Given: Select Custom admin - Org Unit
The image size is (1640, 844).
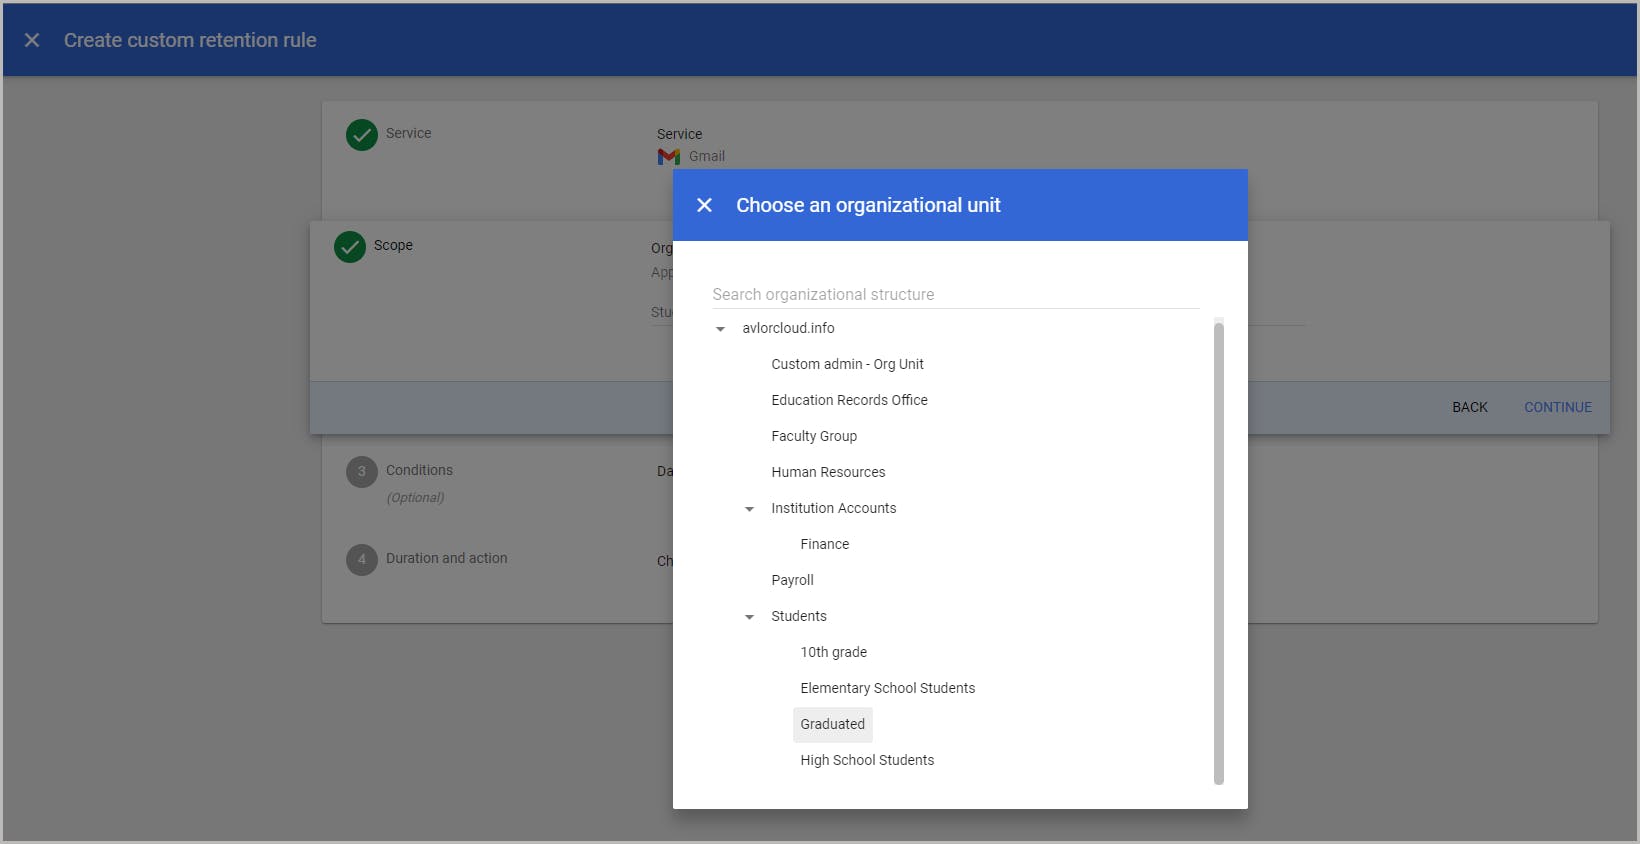Looking at the screenshot, I should [x=847, y=364].
